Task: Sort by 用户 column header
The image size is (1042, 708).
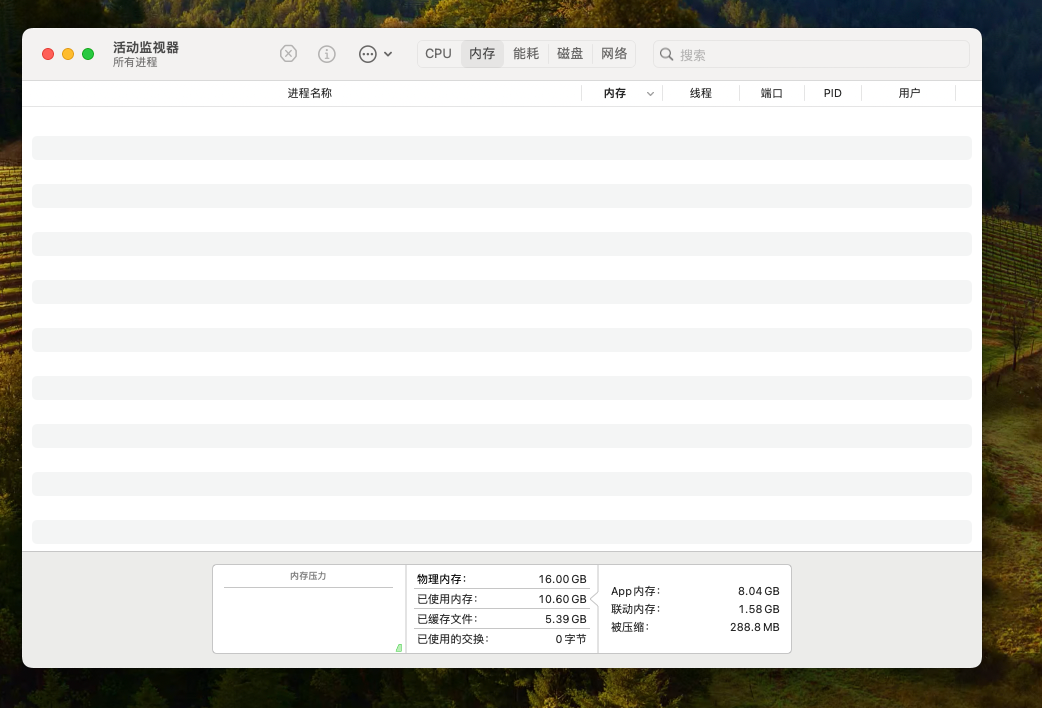Action: (x=908, y=93)
